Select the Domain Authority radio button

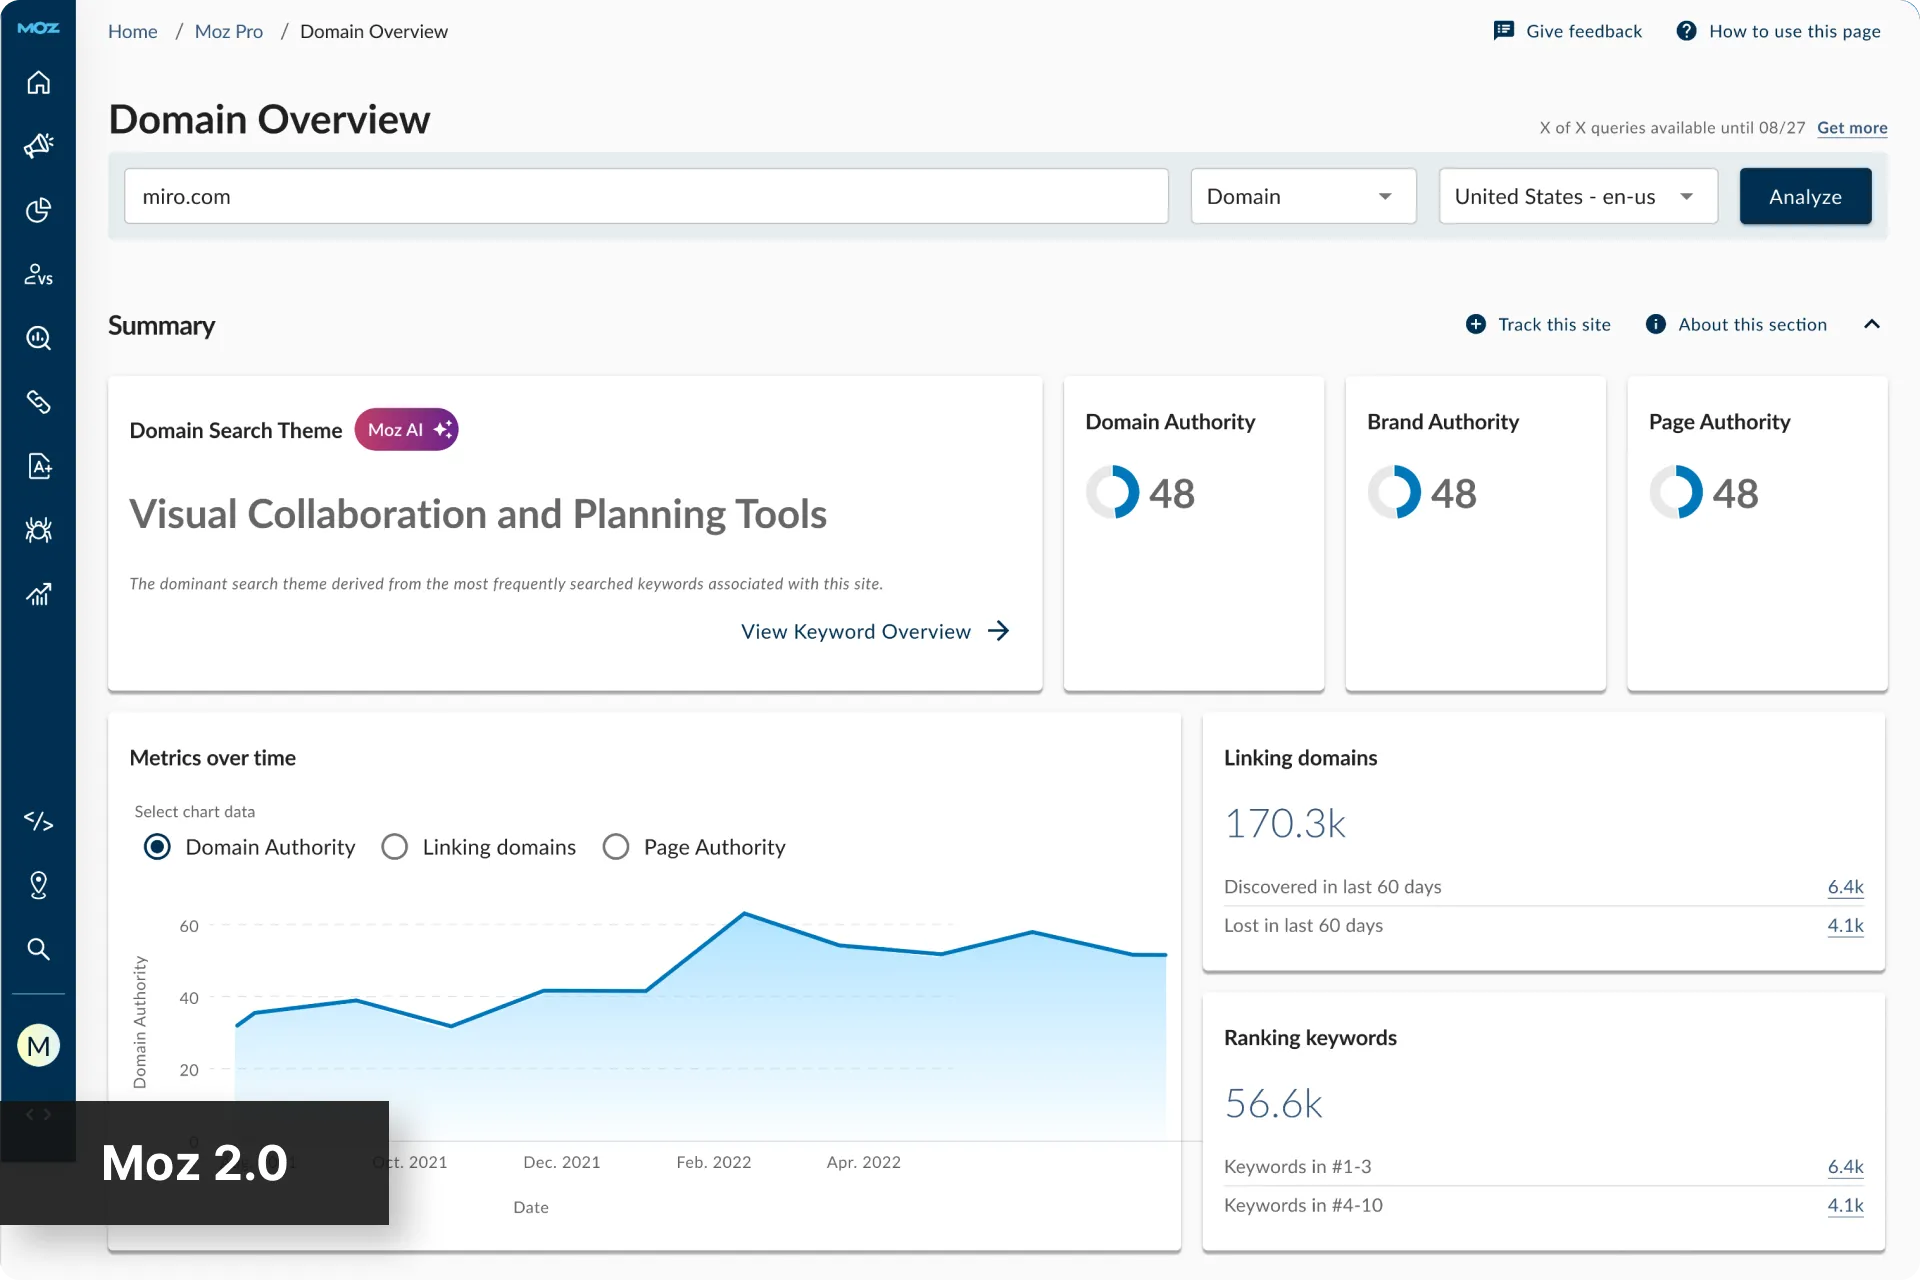coord(157,847)
